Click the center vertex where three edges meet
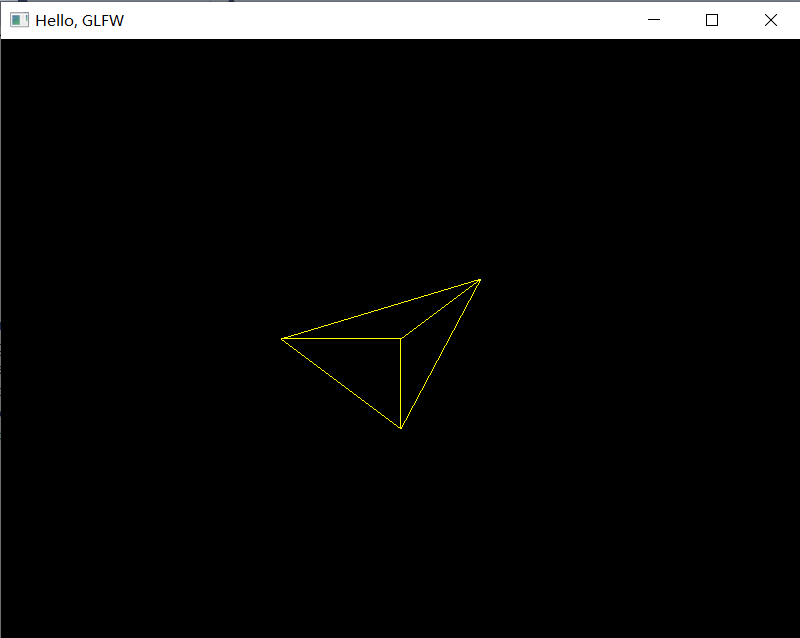The width and height of the screenshot is (800, 638). pyautogui.click(x=402, y=338)
